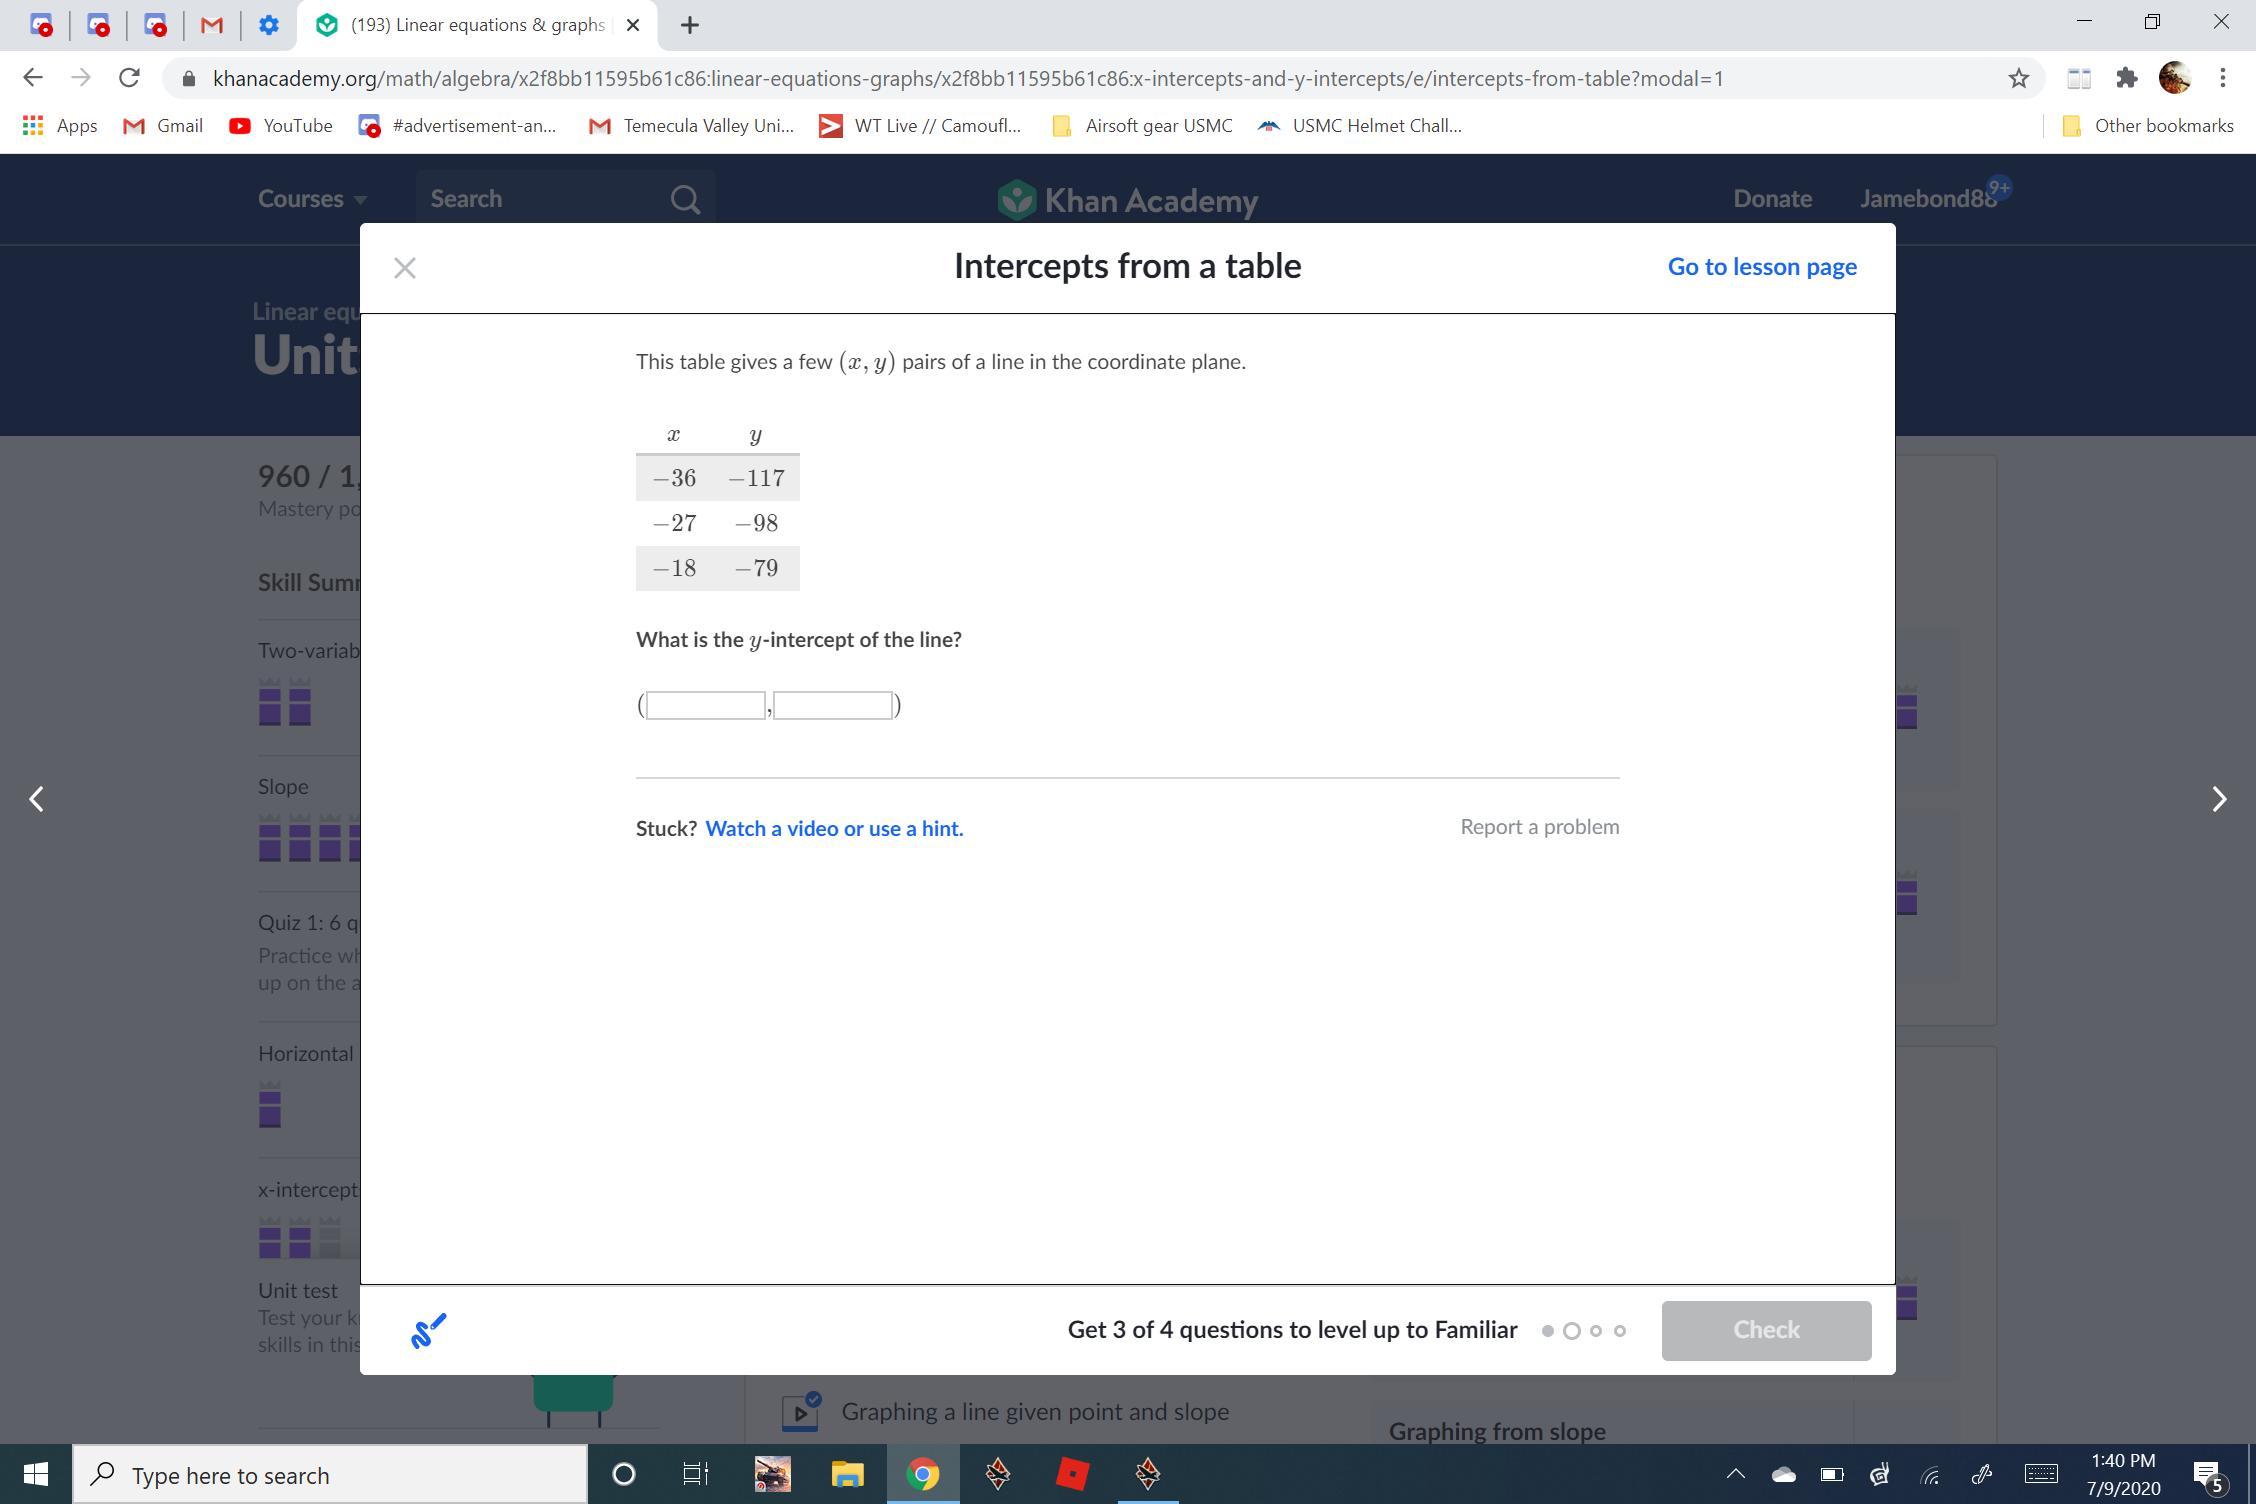This screenshot has height=1504, width=2256.
Task: Click the Khan Academy search magnifier icon
Action: tap(685, 200)
